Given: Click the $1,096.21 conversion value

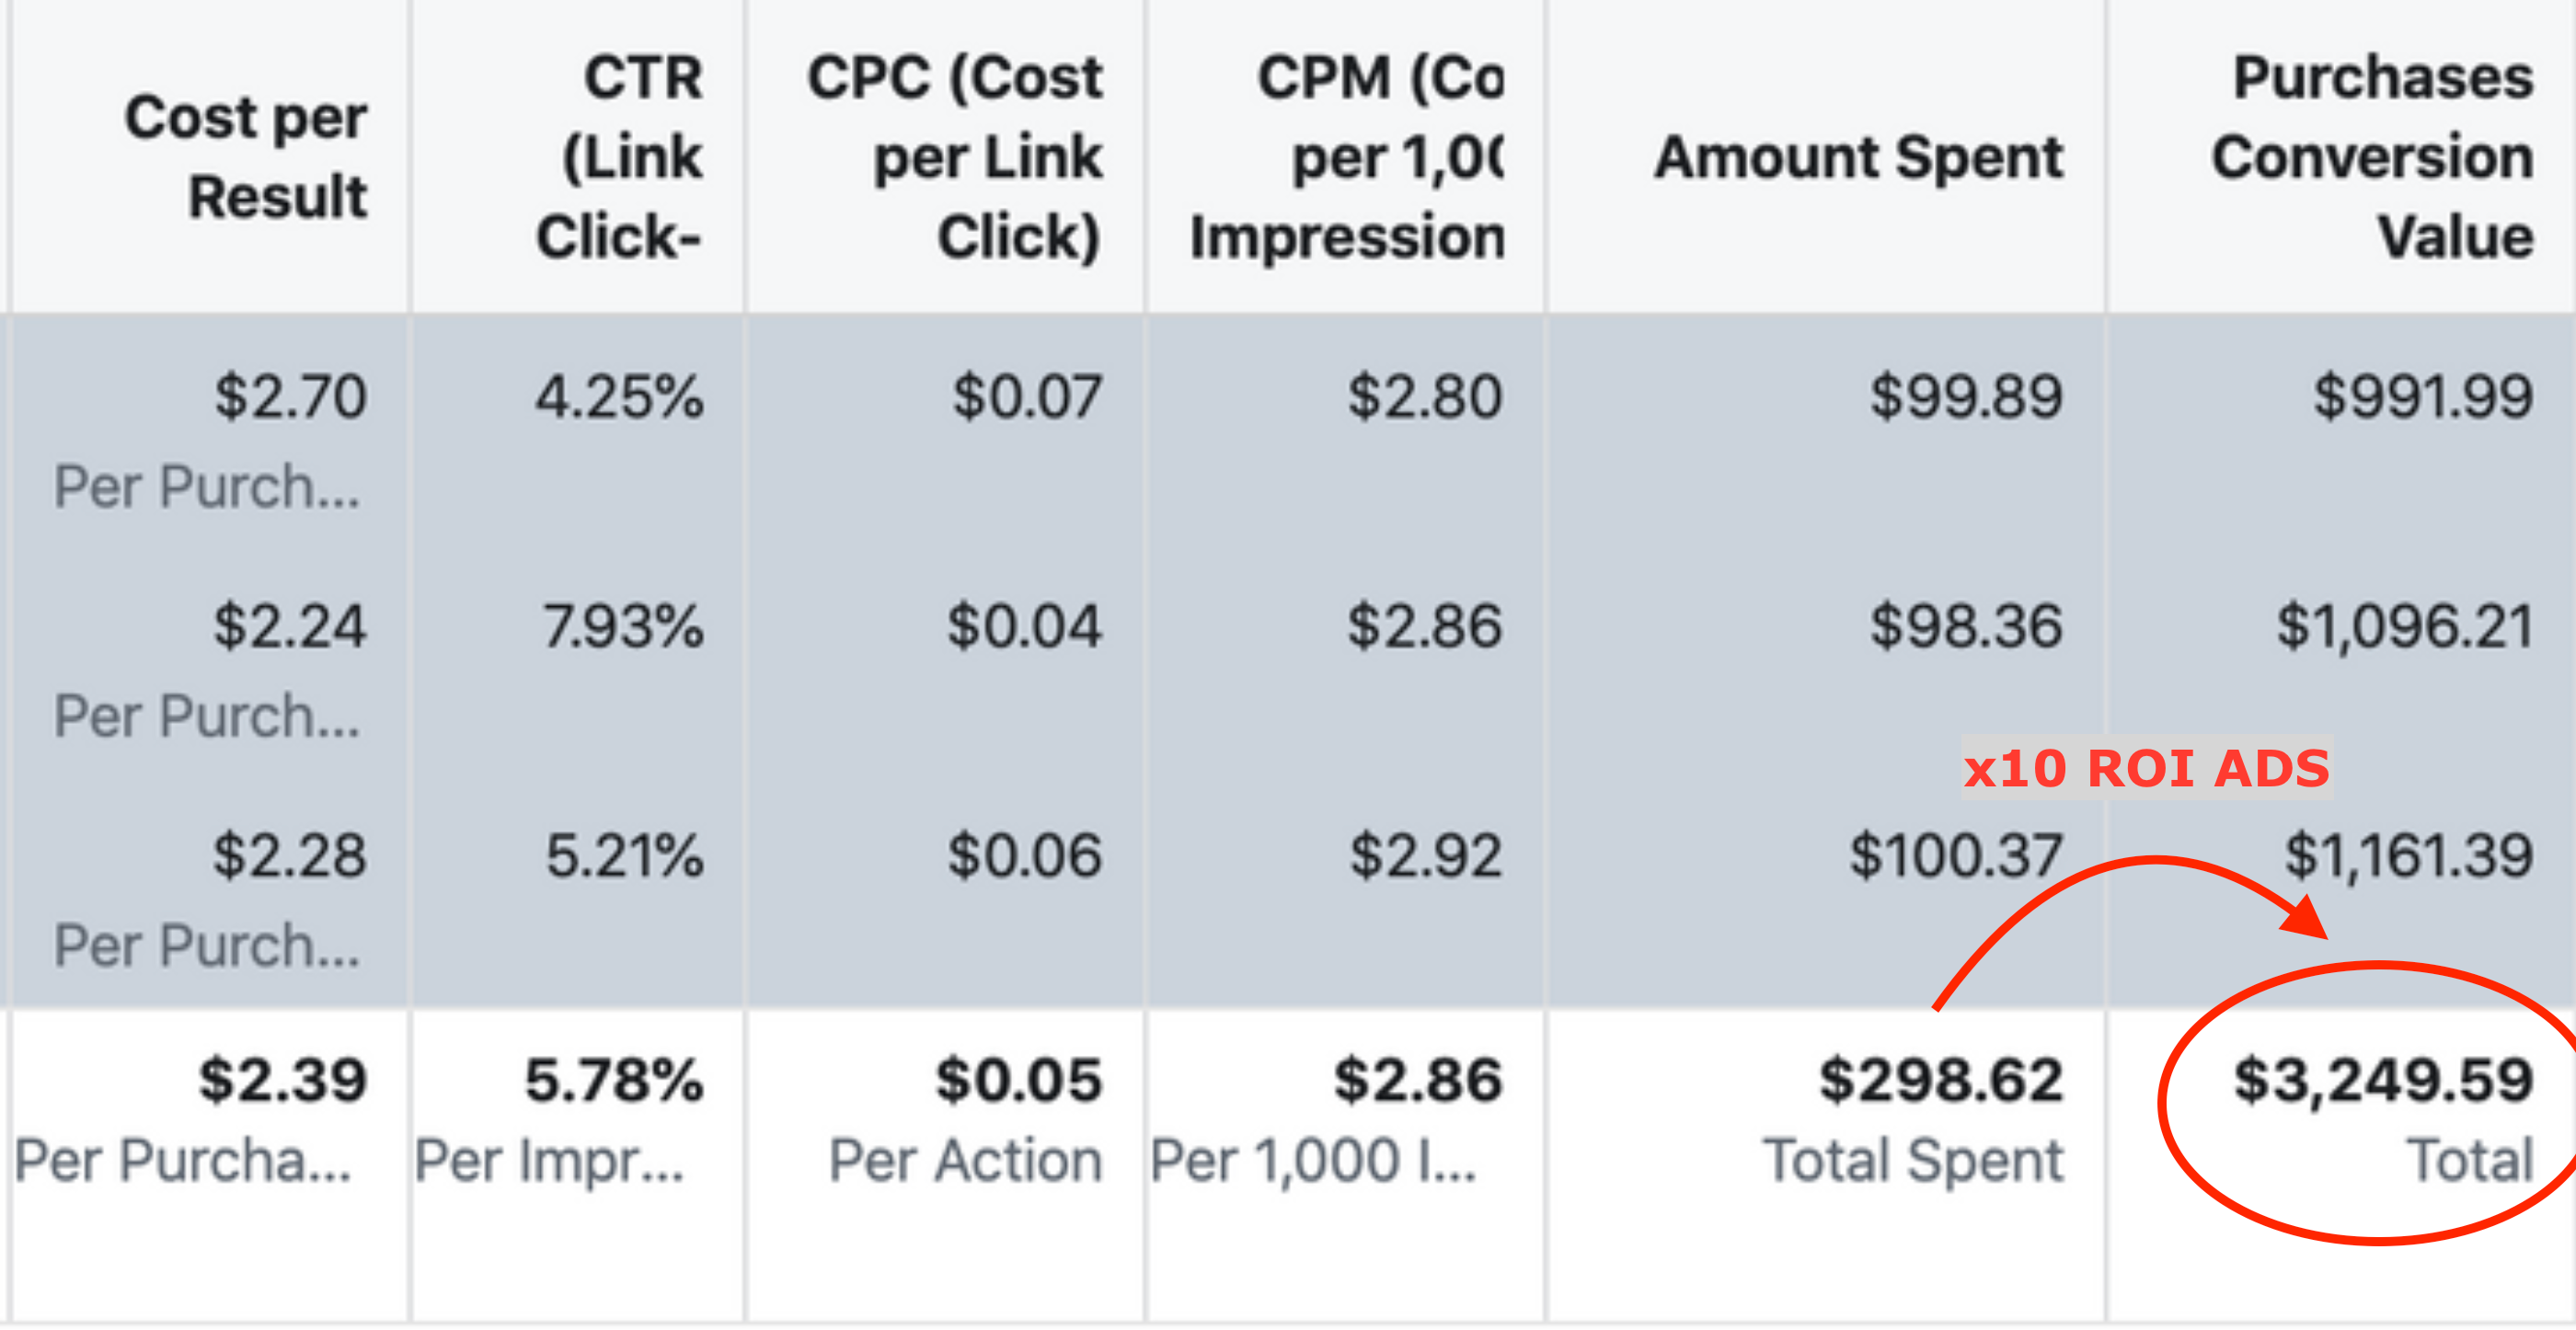Looking at the screenshot, I should 2405,626.
